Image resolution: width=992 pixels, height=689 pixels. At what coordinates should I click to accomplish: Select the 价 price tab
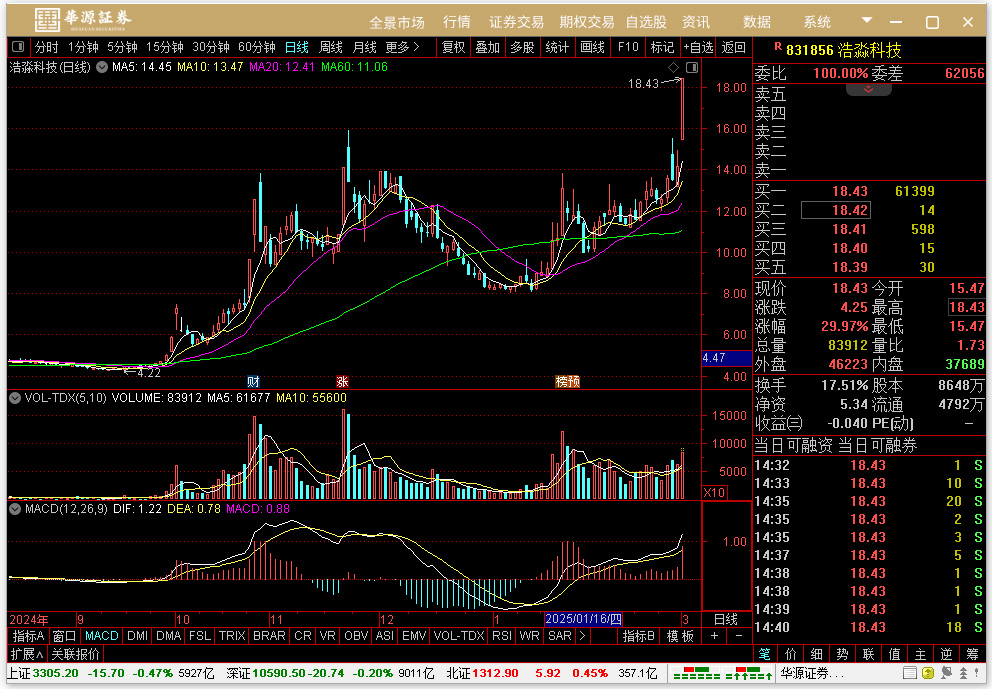click(x=791, y=654)
